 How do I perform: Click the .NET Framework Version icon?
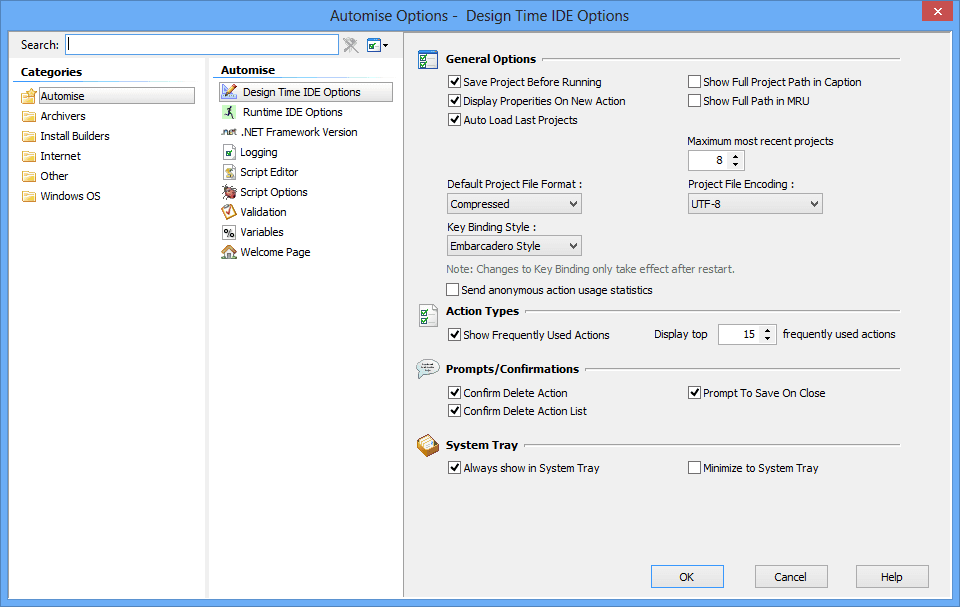click(x=229, y=132)
